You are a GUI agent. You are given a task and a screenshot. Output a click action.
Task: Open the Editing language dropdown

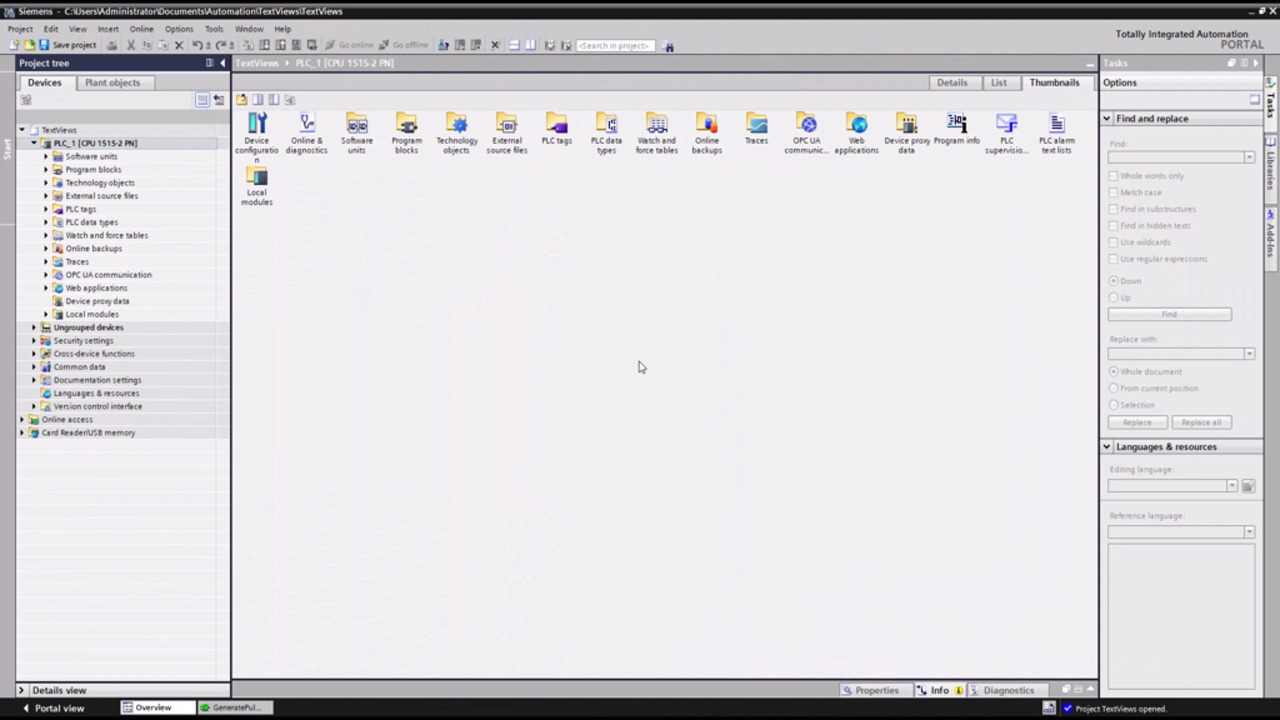click(x=1231, y=486)
